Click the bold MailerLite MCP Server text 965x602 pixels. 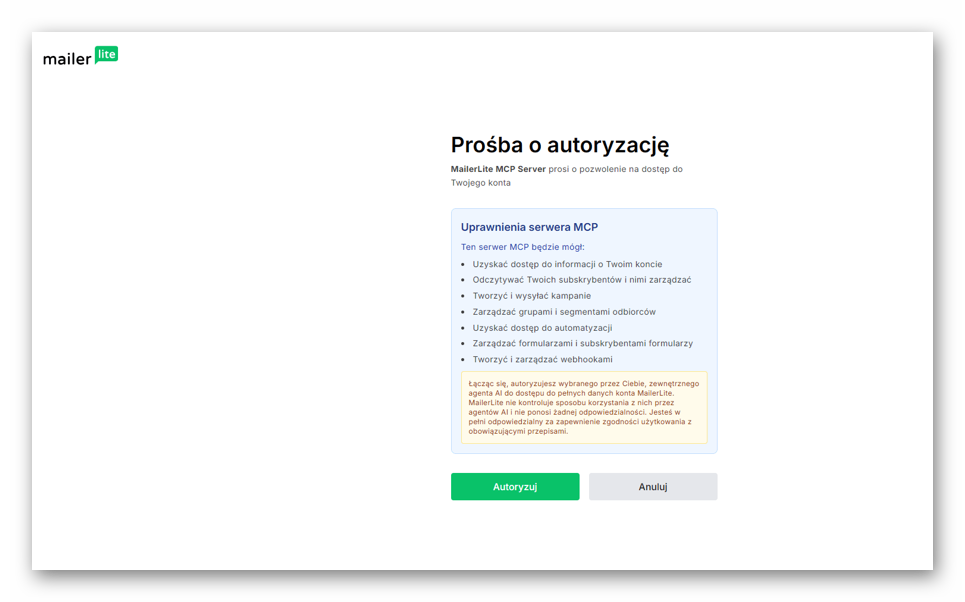click(x=498, y=169)
